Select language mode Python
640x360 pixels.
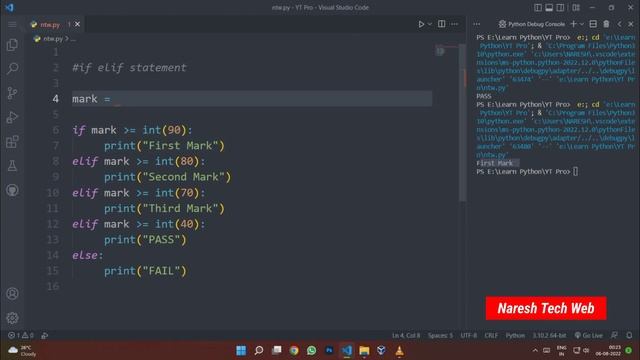515,335
